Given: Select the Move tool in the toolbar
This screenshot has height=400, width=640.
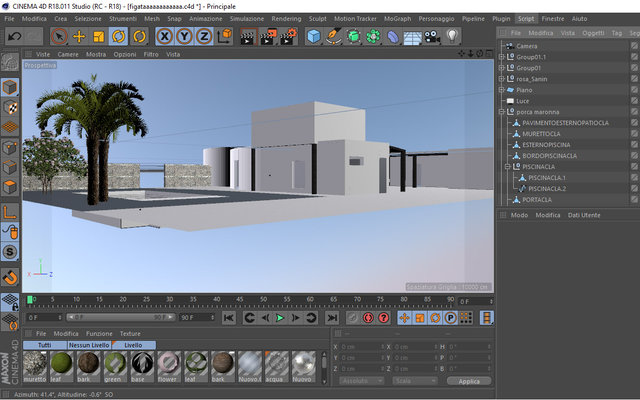Looking at the screenshot, I should pyautogui.click(x=79, y=37).
